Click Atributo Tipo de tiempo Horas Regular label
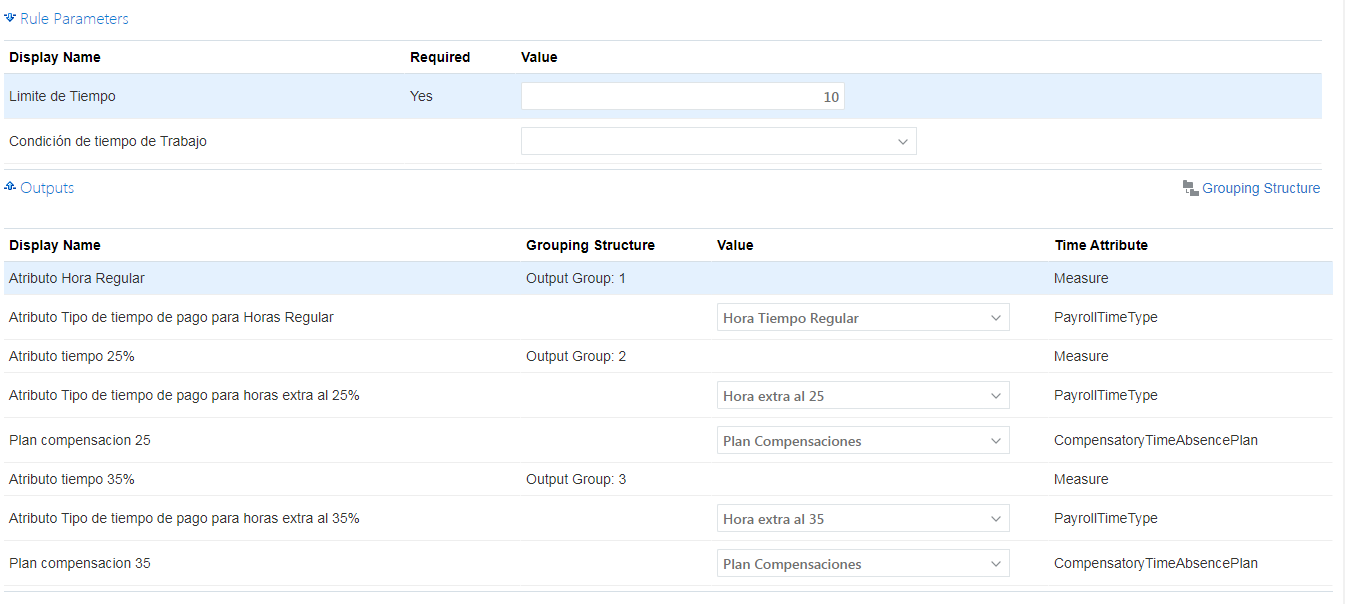This screenshot has width=1345, height=604. (x=171, y=317)
